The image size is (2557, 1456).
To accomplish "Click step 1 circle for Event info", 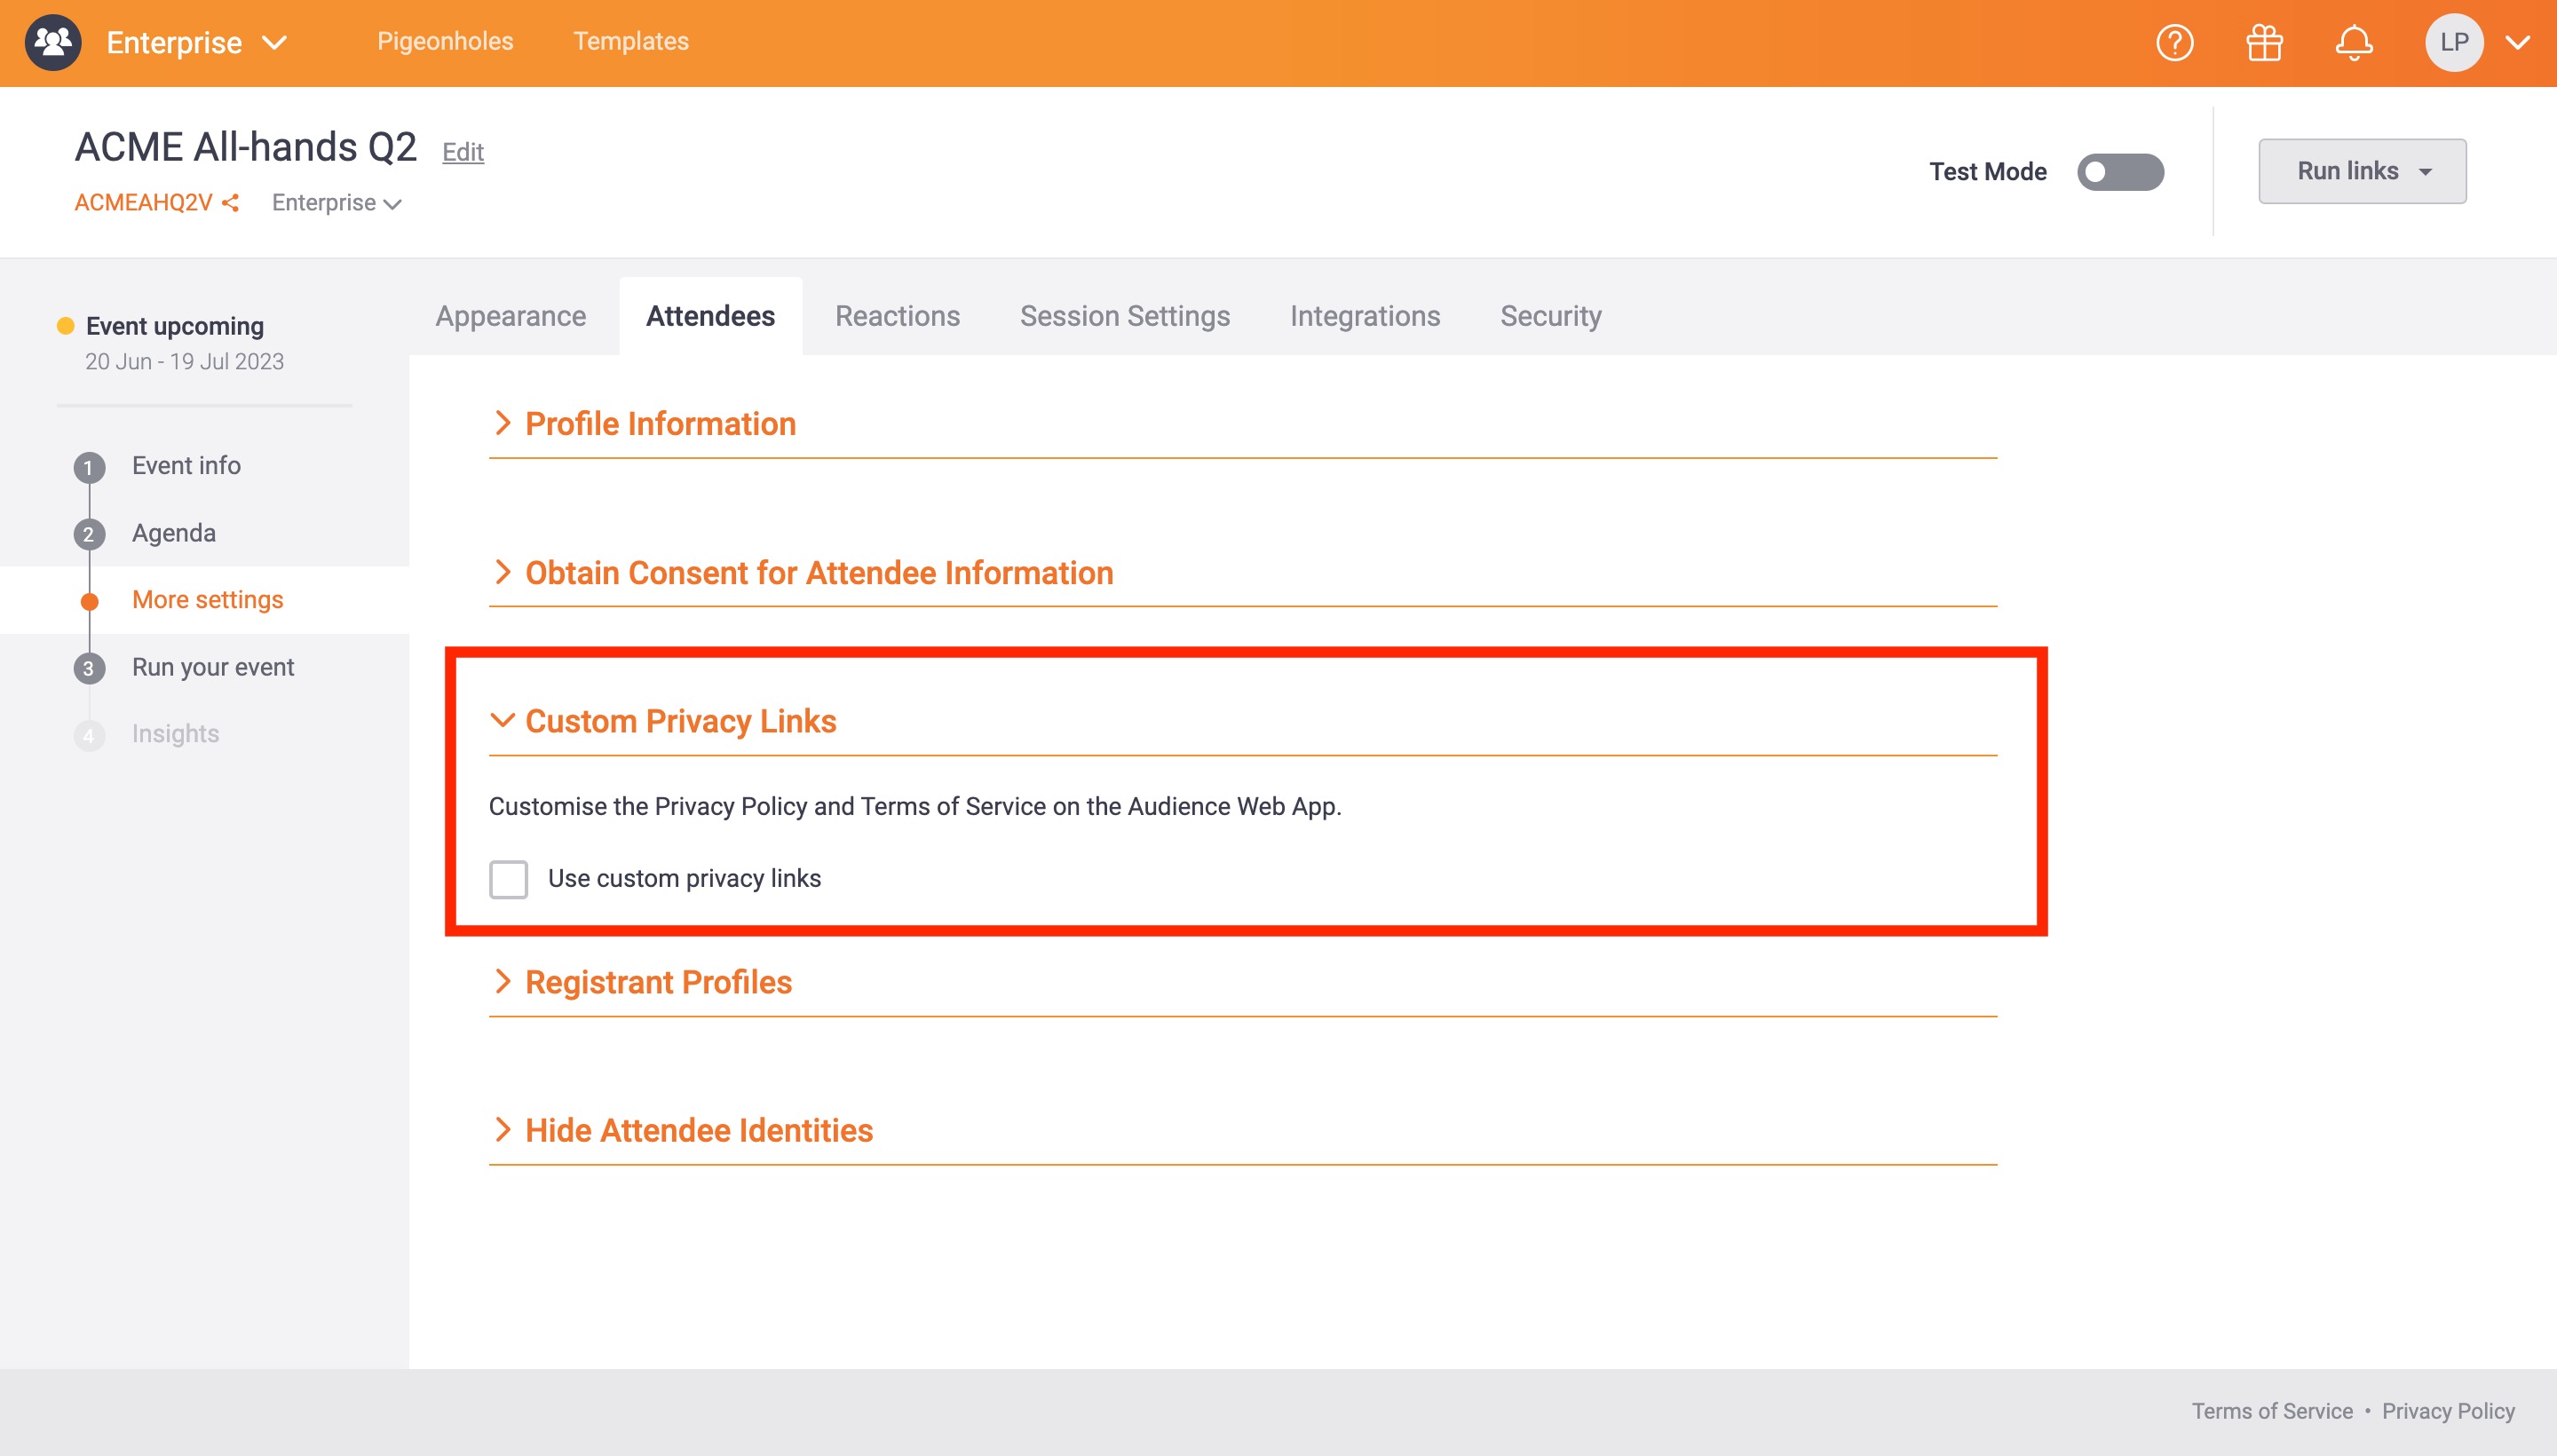I will 89,467.
